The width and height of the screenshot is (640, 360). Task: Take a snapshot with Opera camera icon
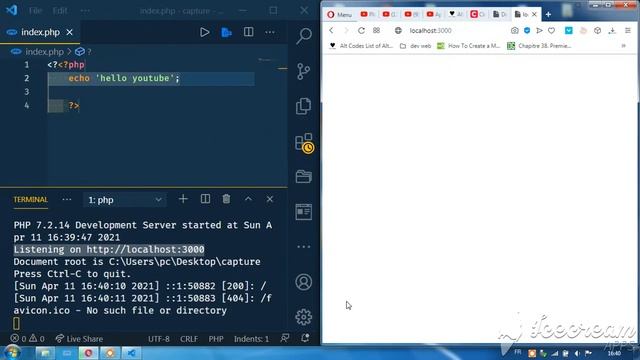pos(514,31)
